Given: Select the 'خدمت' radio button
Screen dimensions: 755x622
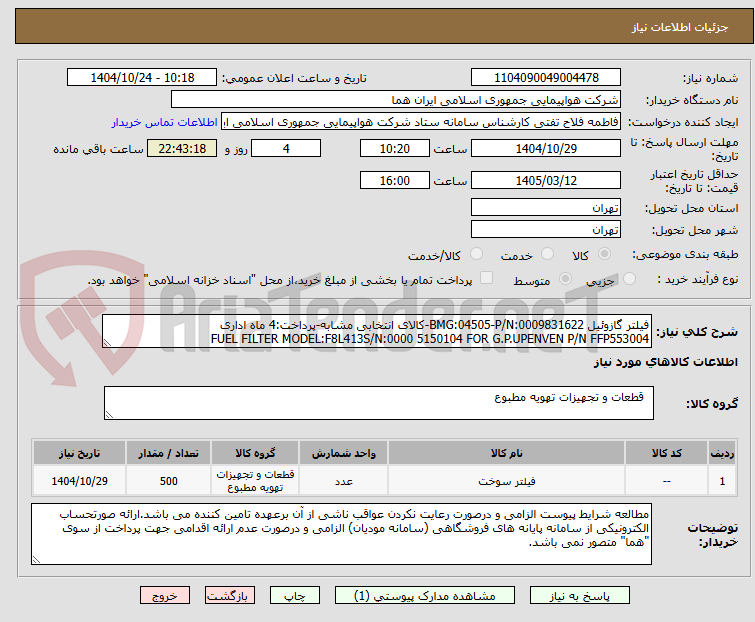Looking at the screenshot, I should coord(547,254).
